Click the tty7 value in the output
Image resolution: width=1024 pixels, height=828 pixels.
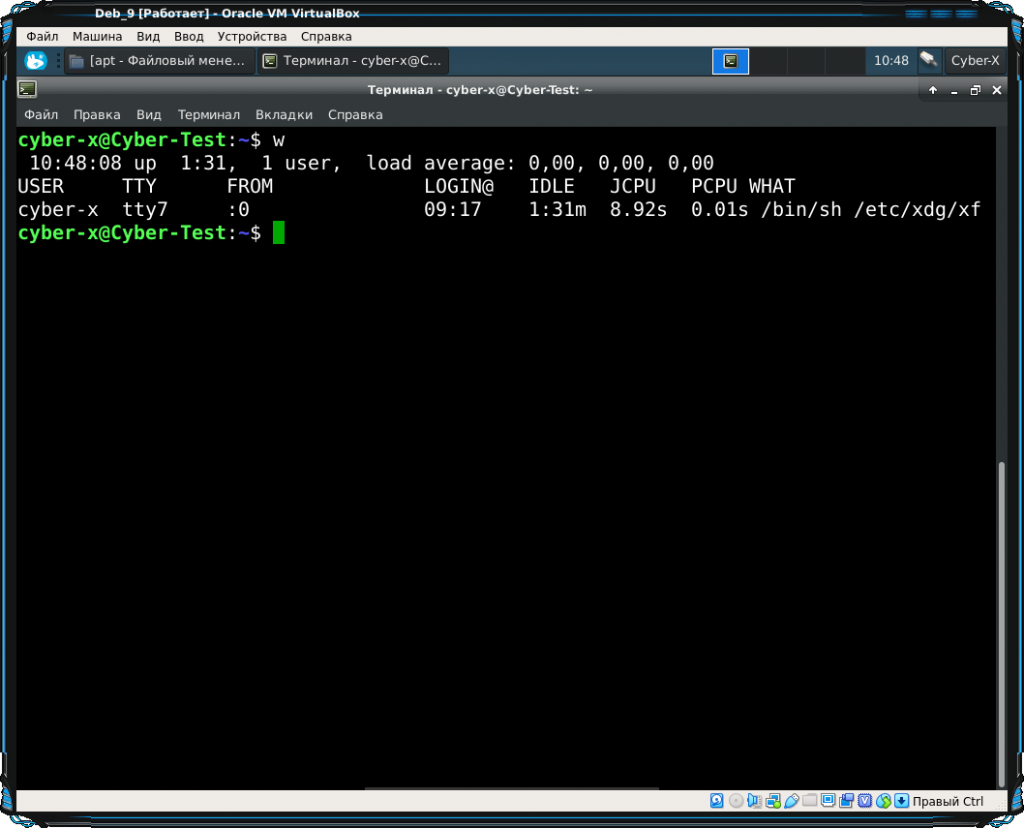coord(145,210)
